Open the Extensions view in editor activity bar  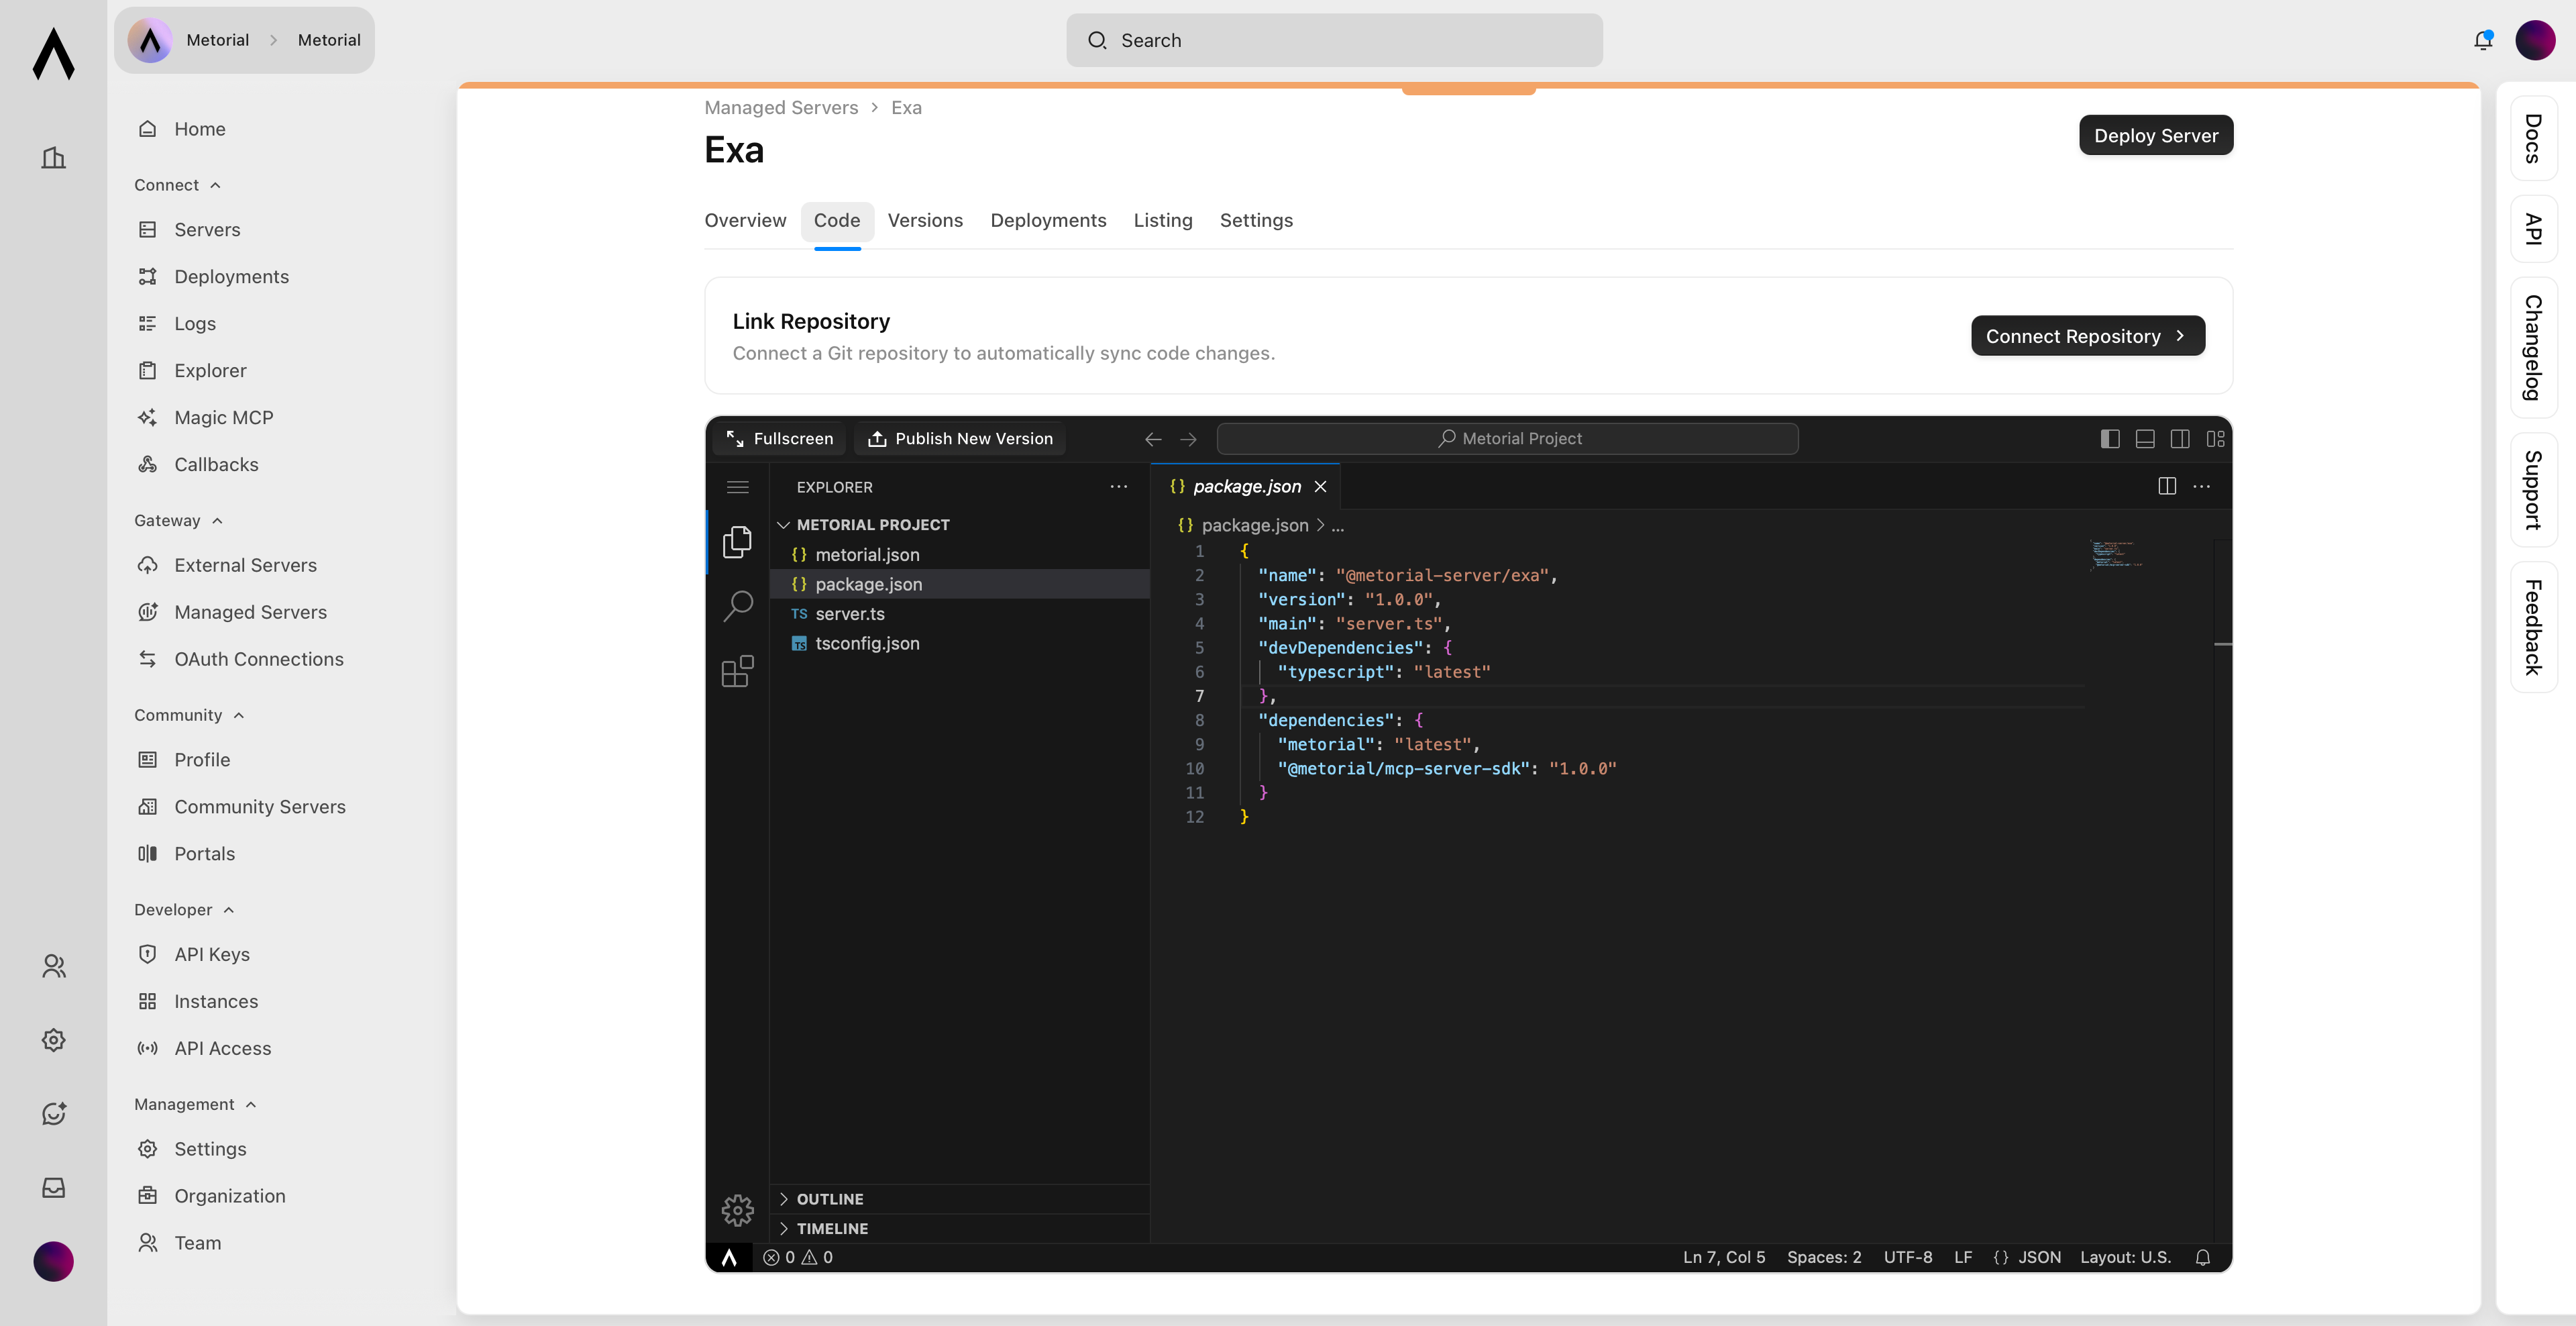click(x=738, y=671)
